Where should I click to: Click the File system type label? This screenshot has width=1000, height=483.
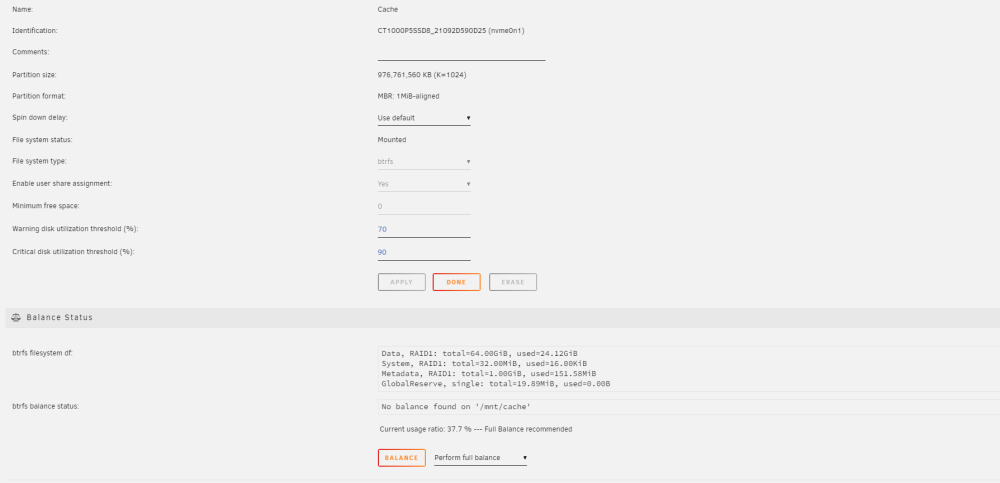[x=39, y=161]
